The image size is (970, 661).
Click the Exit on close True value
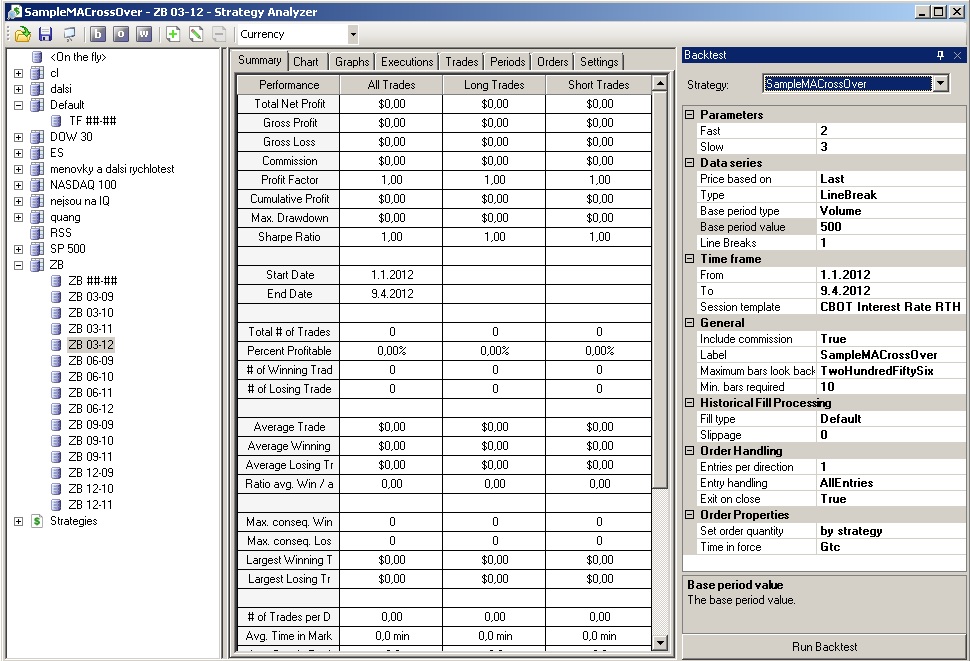coord(891,498)
